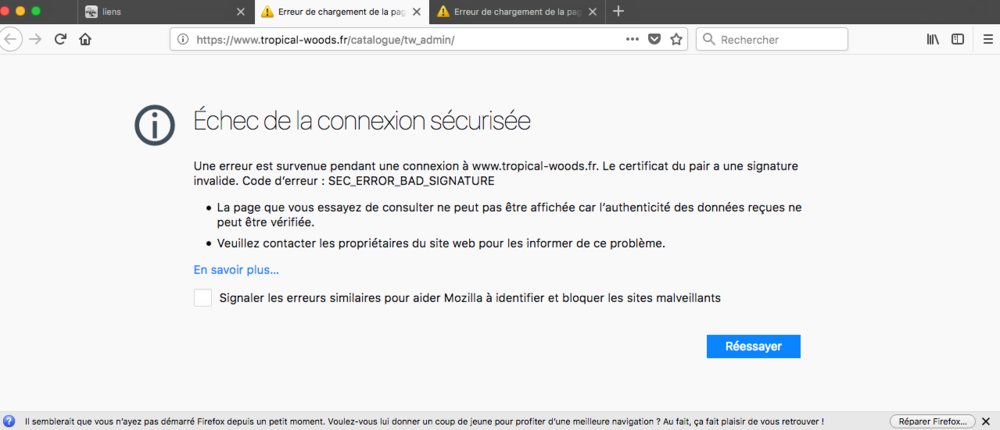
Task: Save page to Pocket
Action: point(654,40)
